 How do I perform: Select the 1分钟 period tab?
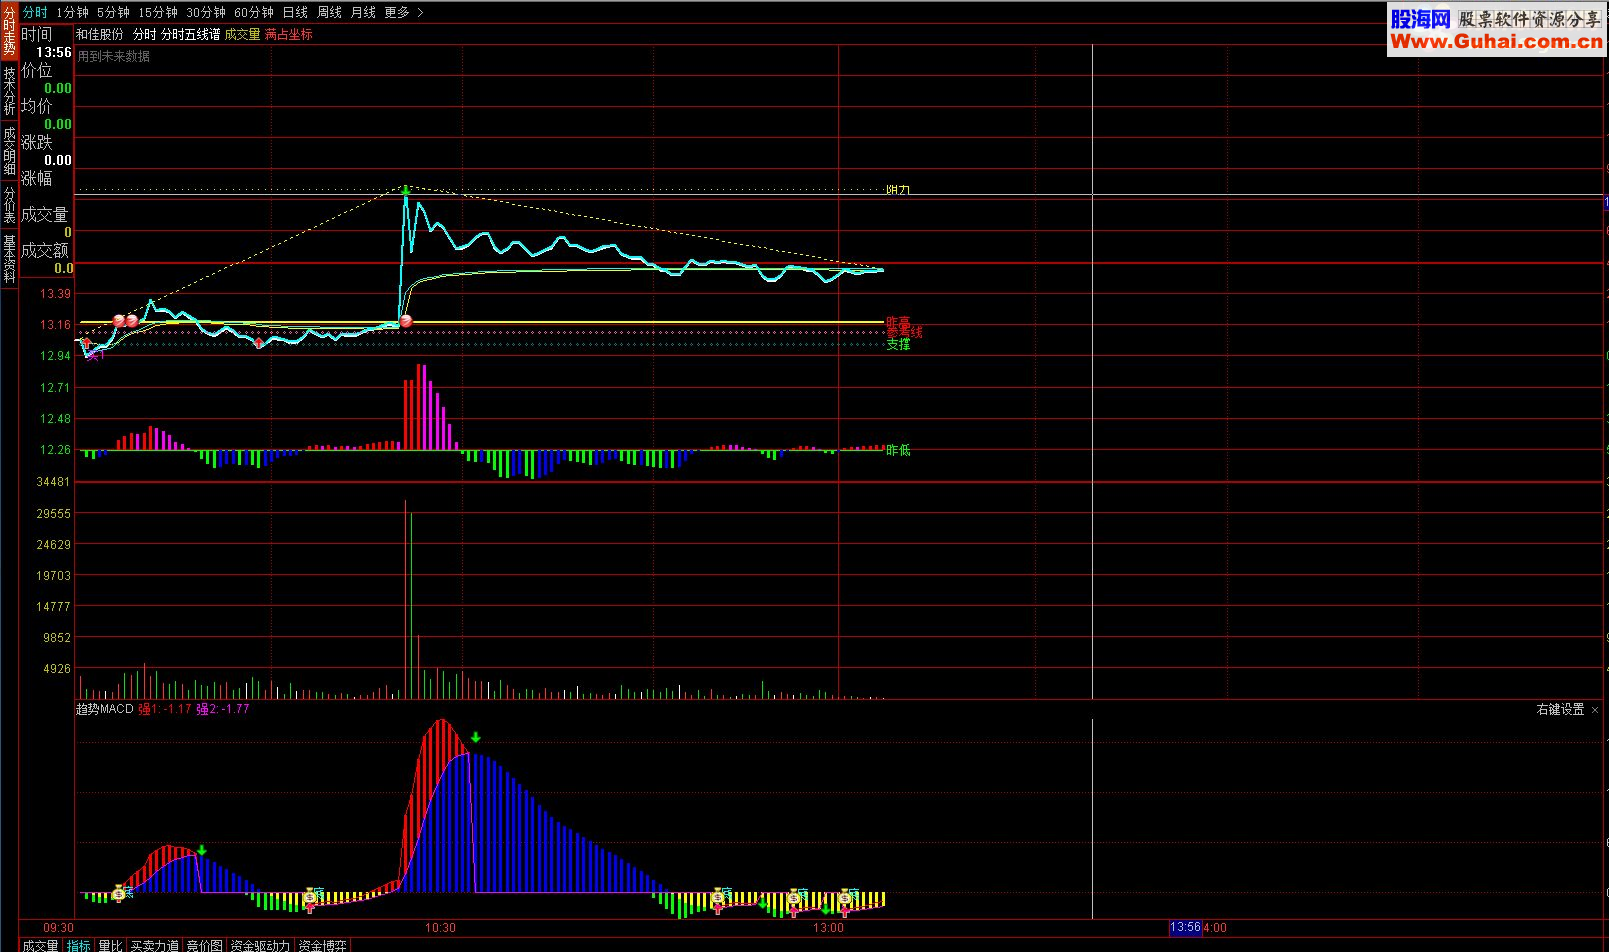72,12
